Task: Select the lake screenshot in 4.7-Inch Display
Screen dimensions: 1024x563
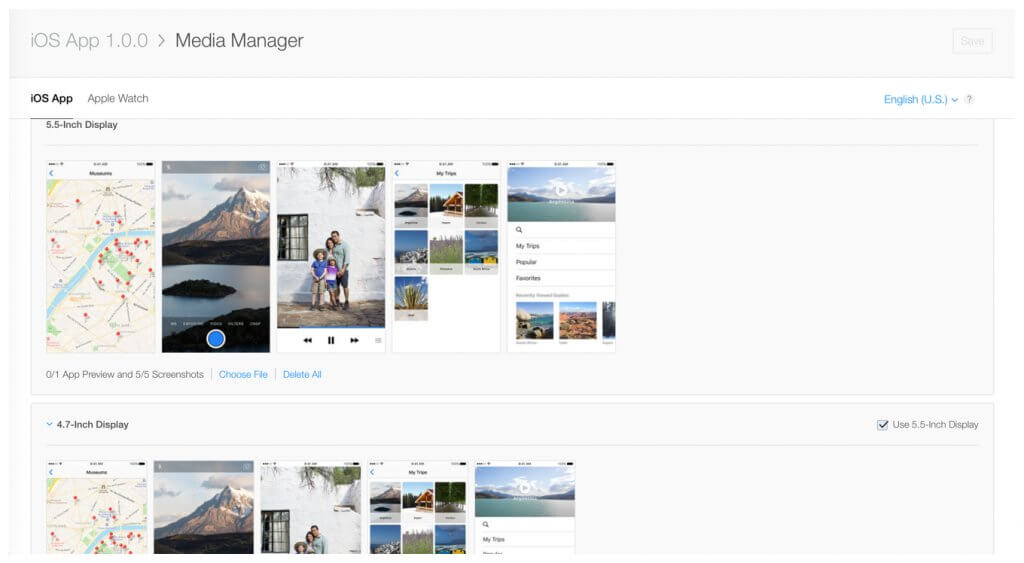Action: click(525, 507)
